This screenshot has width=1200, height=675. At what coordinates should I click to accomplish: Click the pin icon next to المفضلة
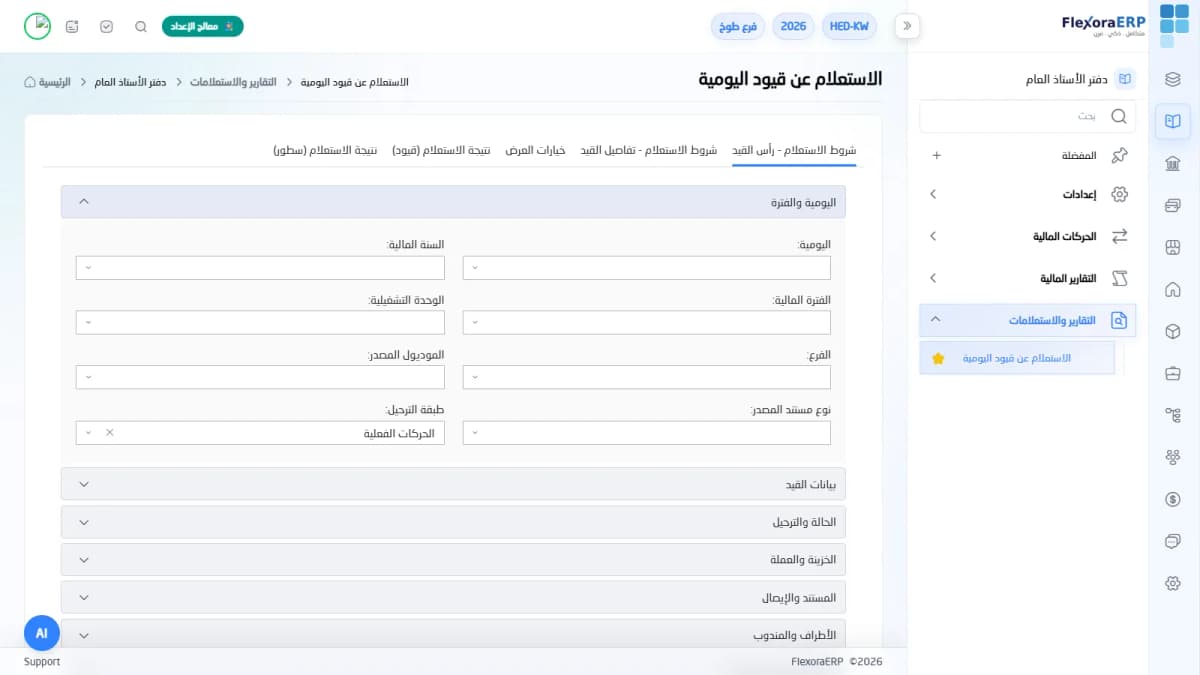pos(1120,156)
